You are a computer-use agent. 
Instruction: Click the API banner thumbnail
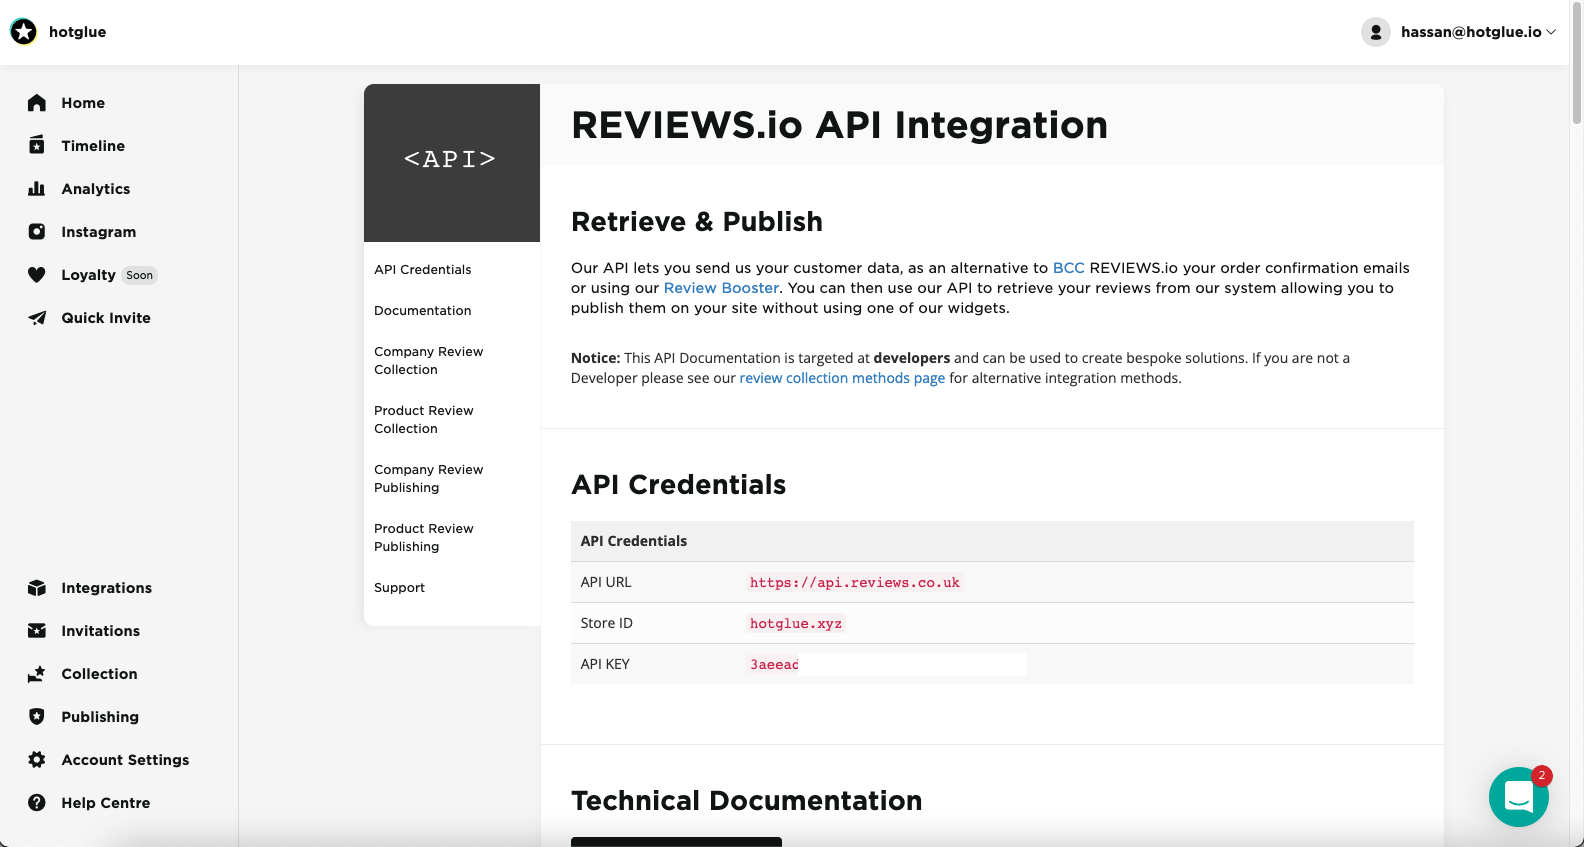click(452, 163)
